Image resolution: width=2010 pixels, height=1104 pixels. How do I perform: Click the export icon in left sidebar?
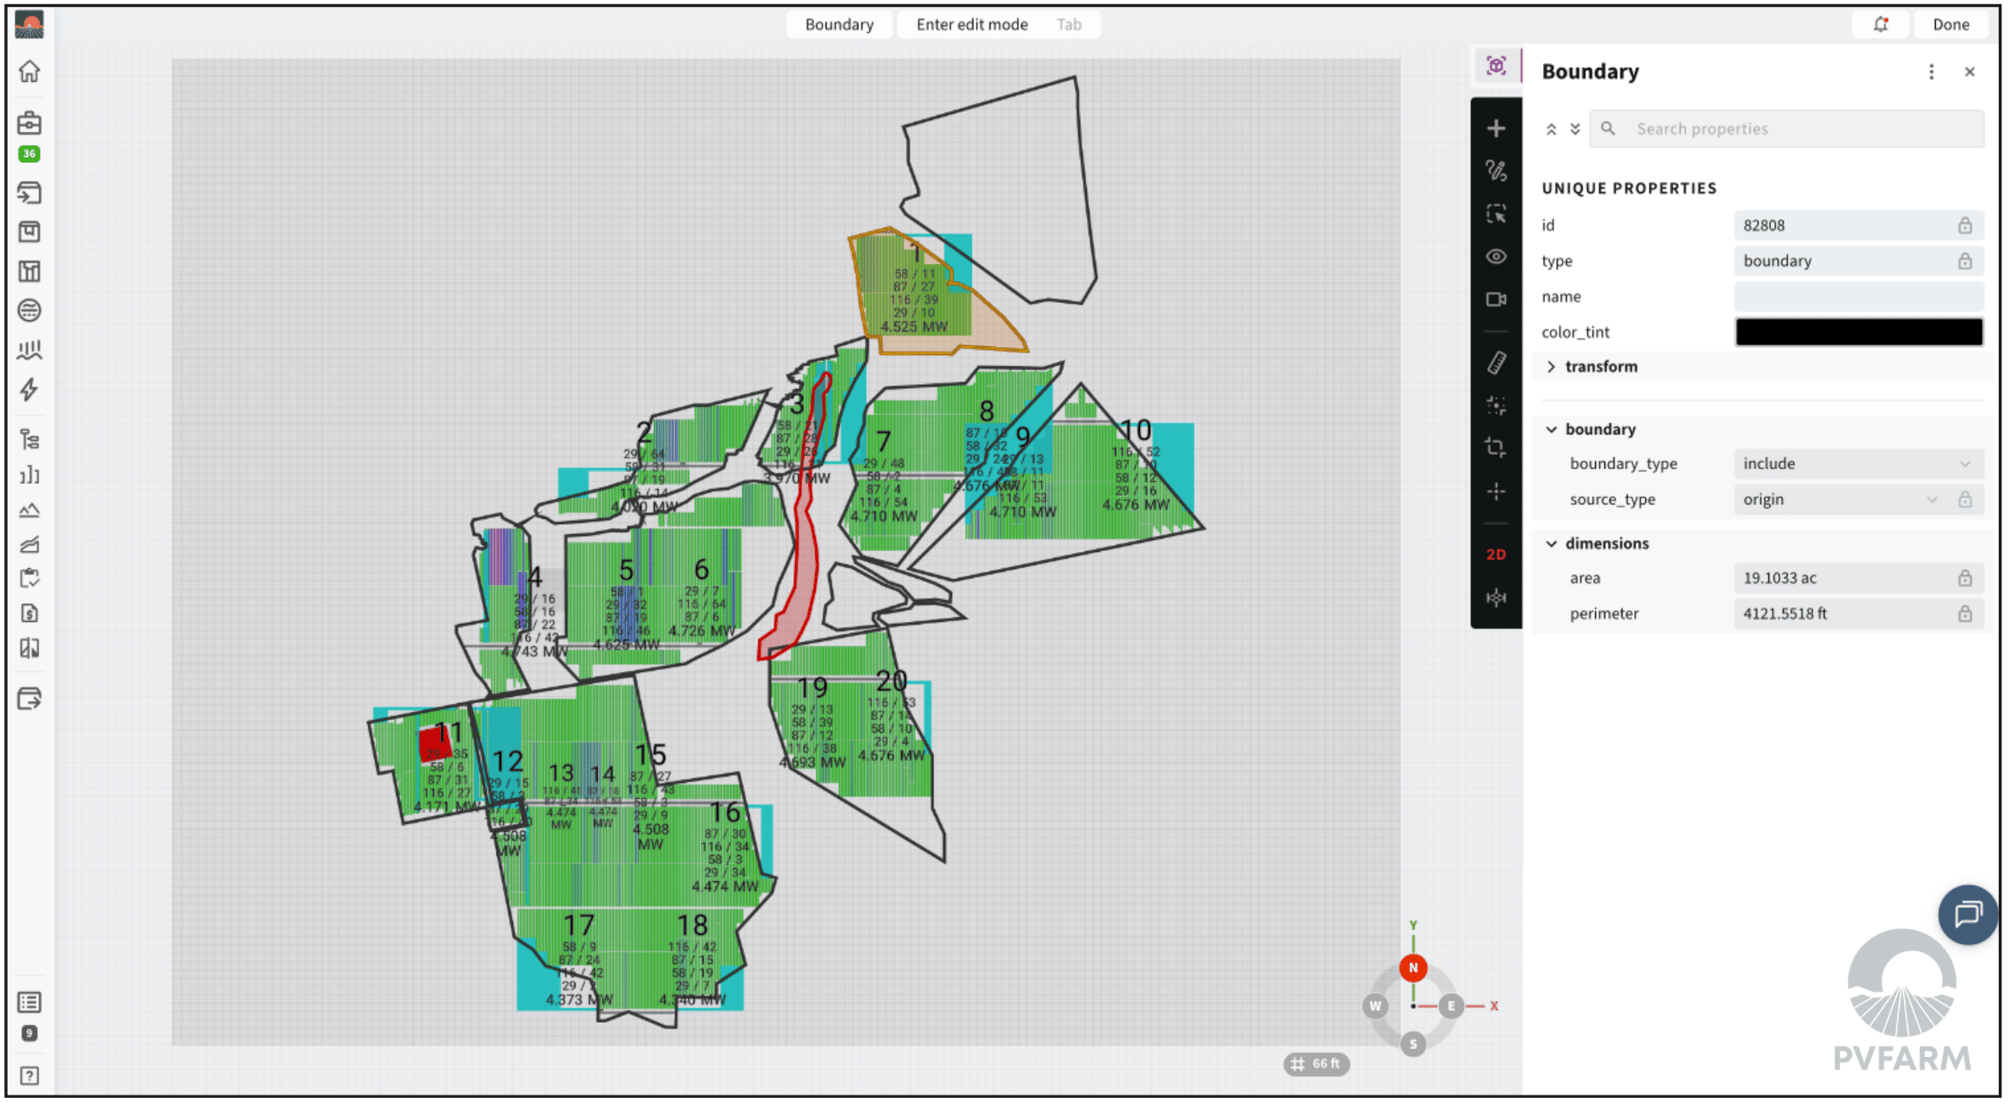29,699
